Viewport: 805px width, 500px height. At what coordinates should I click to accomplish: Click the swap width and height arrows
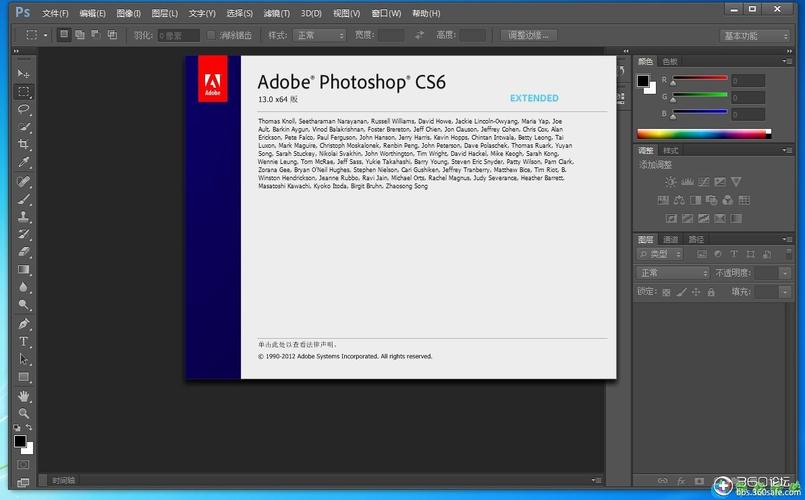pos(419,35)
